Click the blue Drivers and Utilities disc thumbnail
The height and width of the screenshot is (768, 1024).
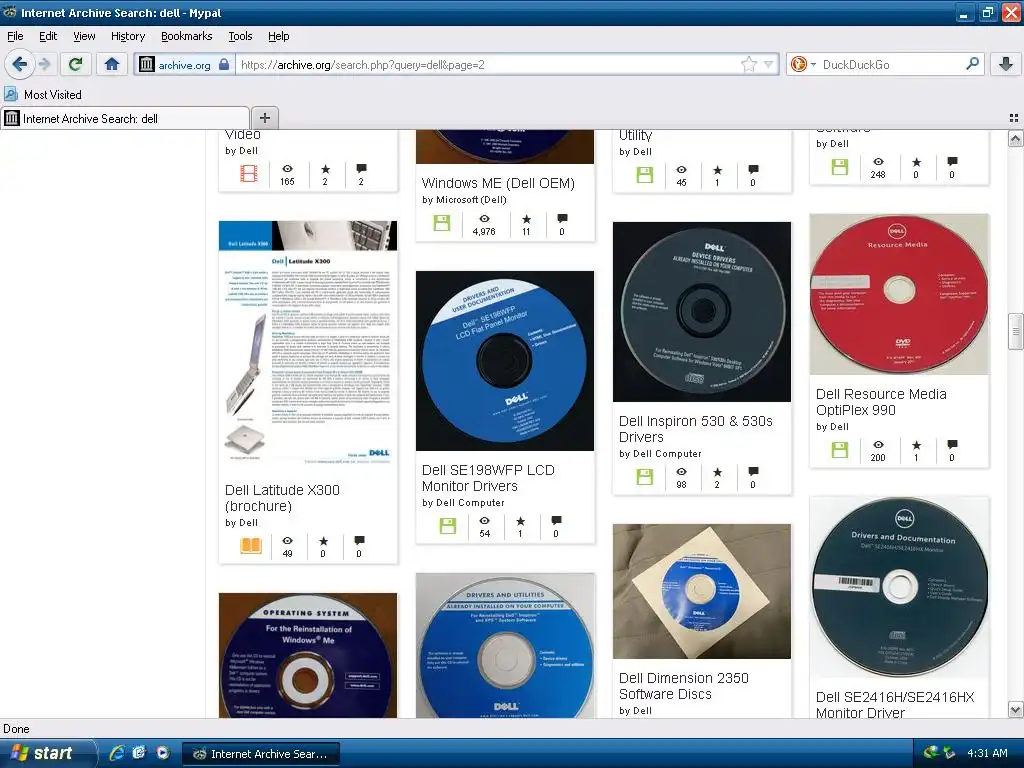pos(505,645)
